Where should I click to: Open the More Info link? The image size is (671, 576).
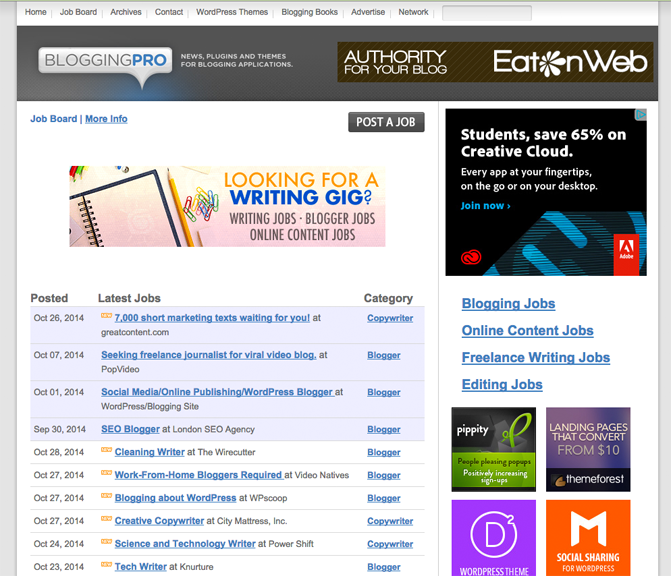(x=106, y=119)
